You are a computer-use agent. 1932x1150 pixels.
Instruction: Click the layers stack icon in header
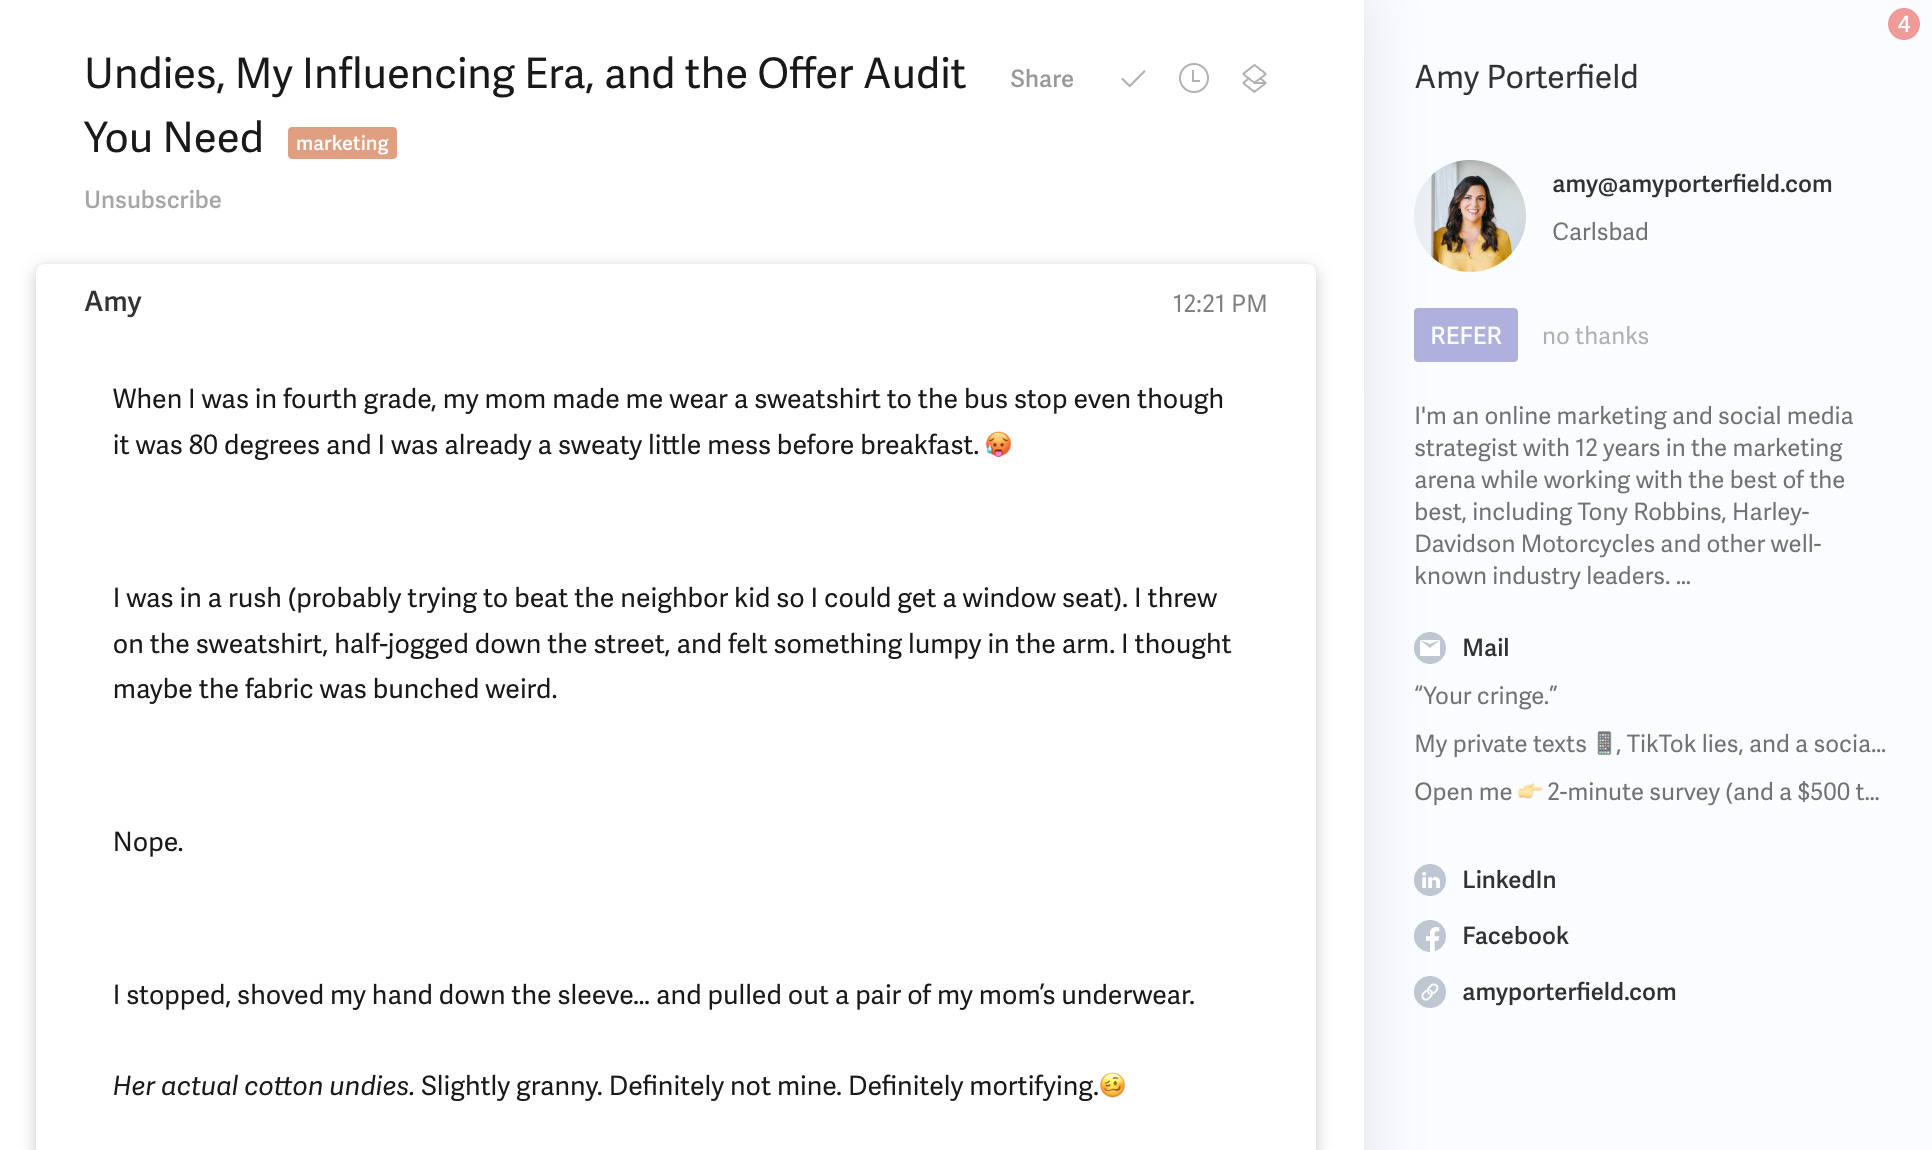pos(1254,78)
